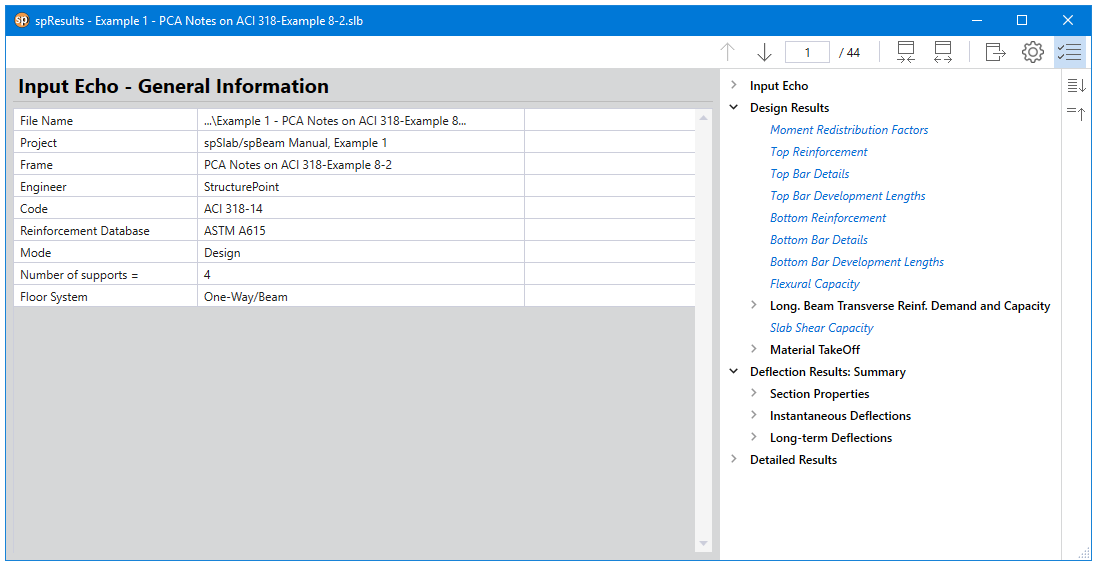This screenshot has height=566, width=1097.
Task: Click the Floor System value 'One-Way/Beam'
Action: tap(246, 297)
